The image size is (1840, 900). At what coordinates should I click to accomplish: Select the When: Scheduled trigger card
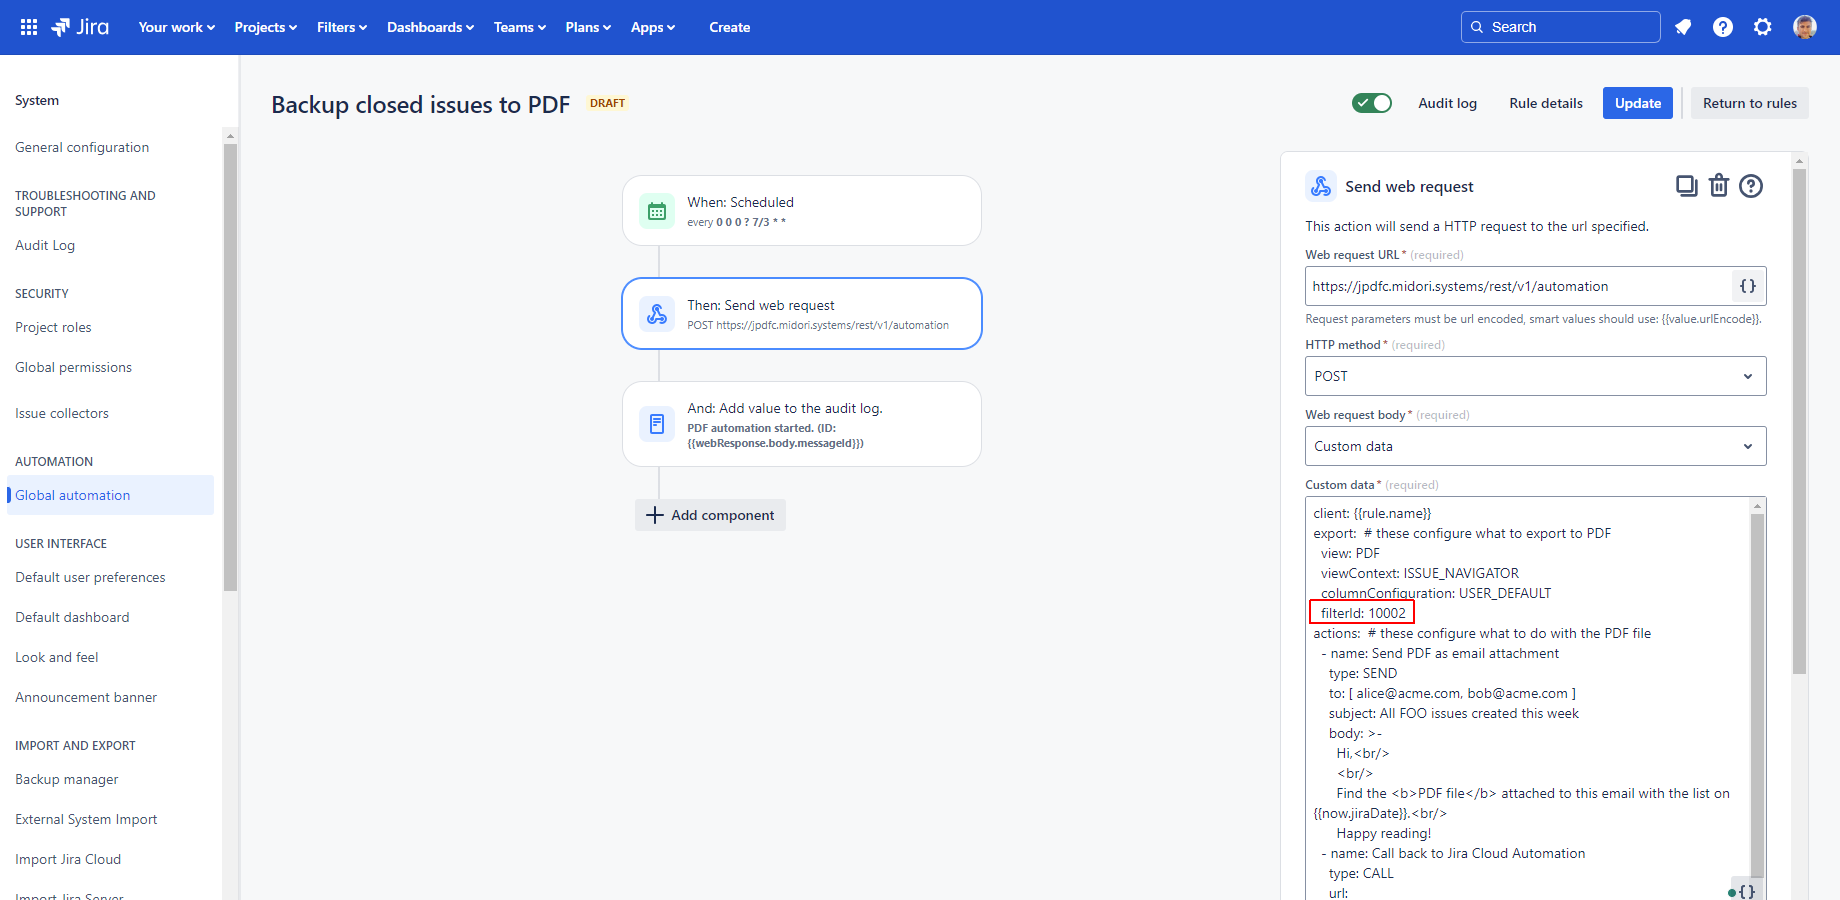click(802, 211)
